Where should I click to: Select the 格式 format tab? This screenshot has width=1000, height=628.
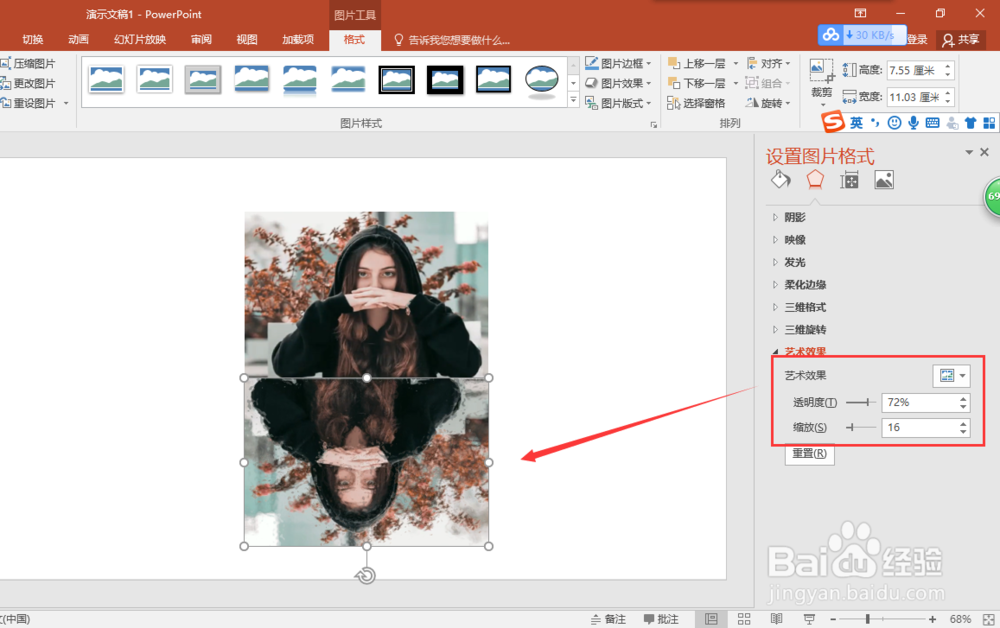coord(355,40)
